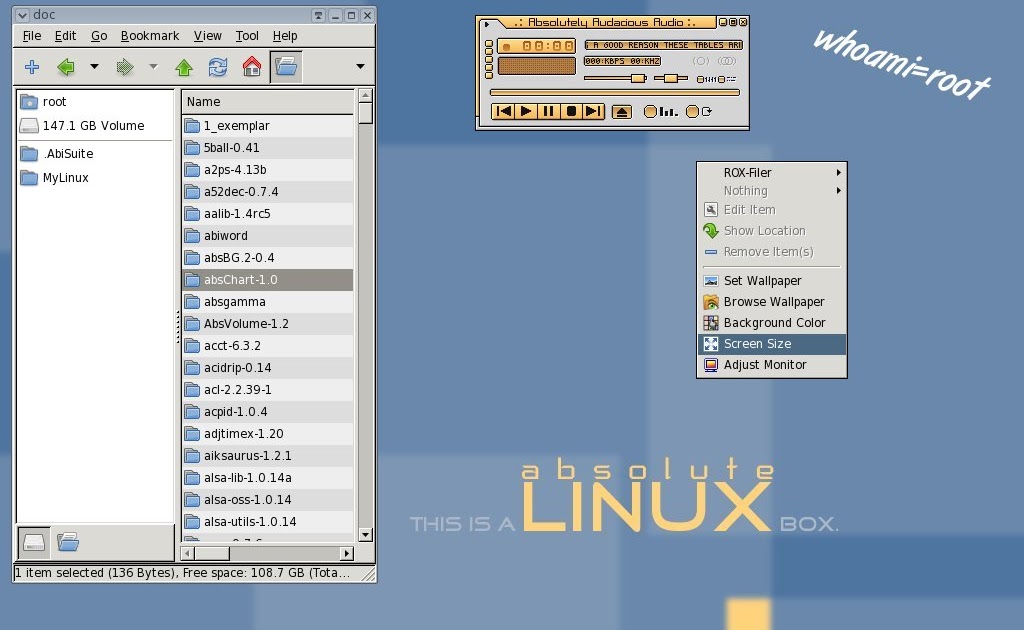Navigate up a directory with the Up arrow
This screenshot has height=630, width=1024.
[185, 66]
